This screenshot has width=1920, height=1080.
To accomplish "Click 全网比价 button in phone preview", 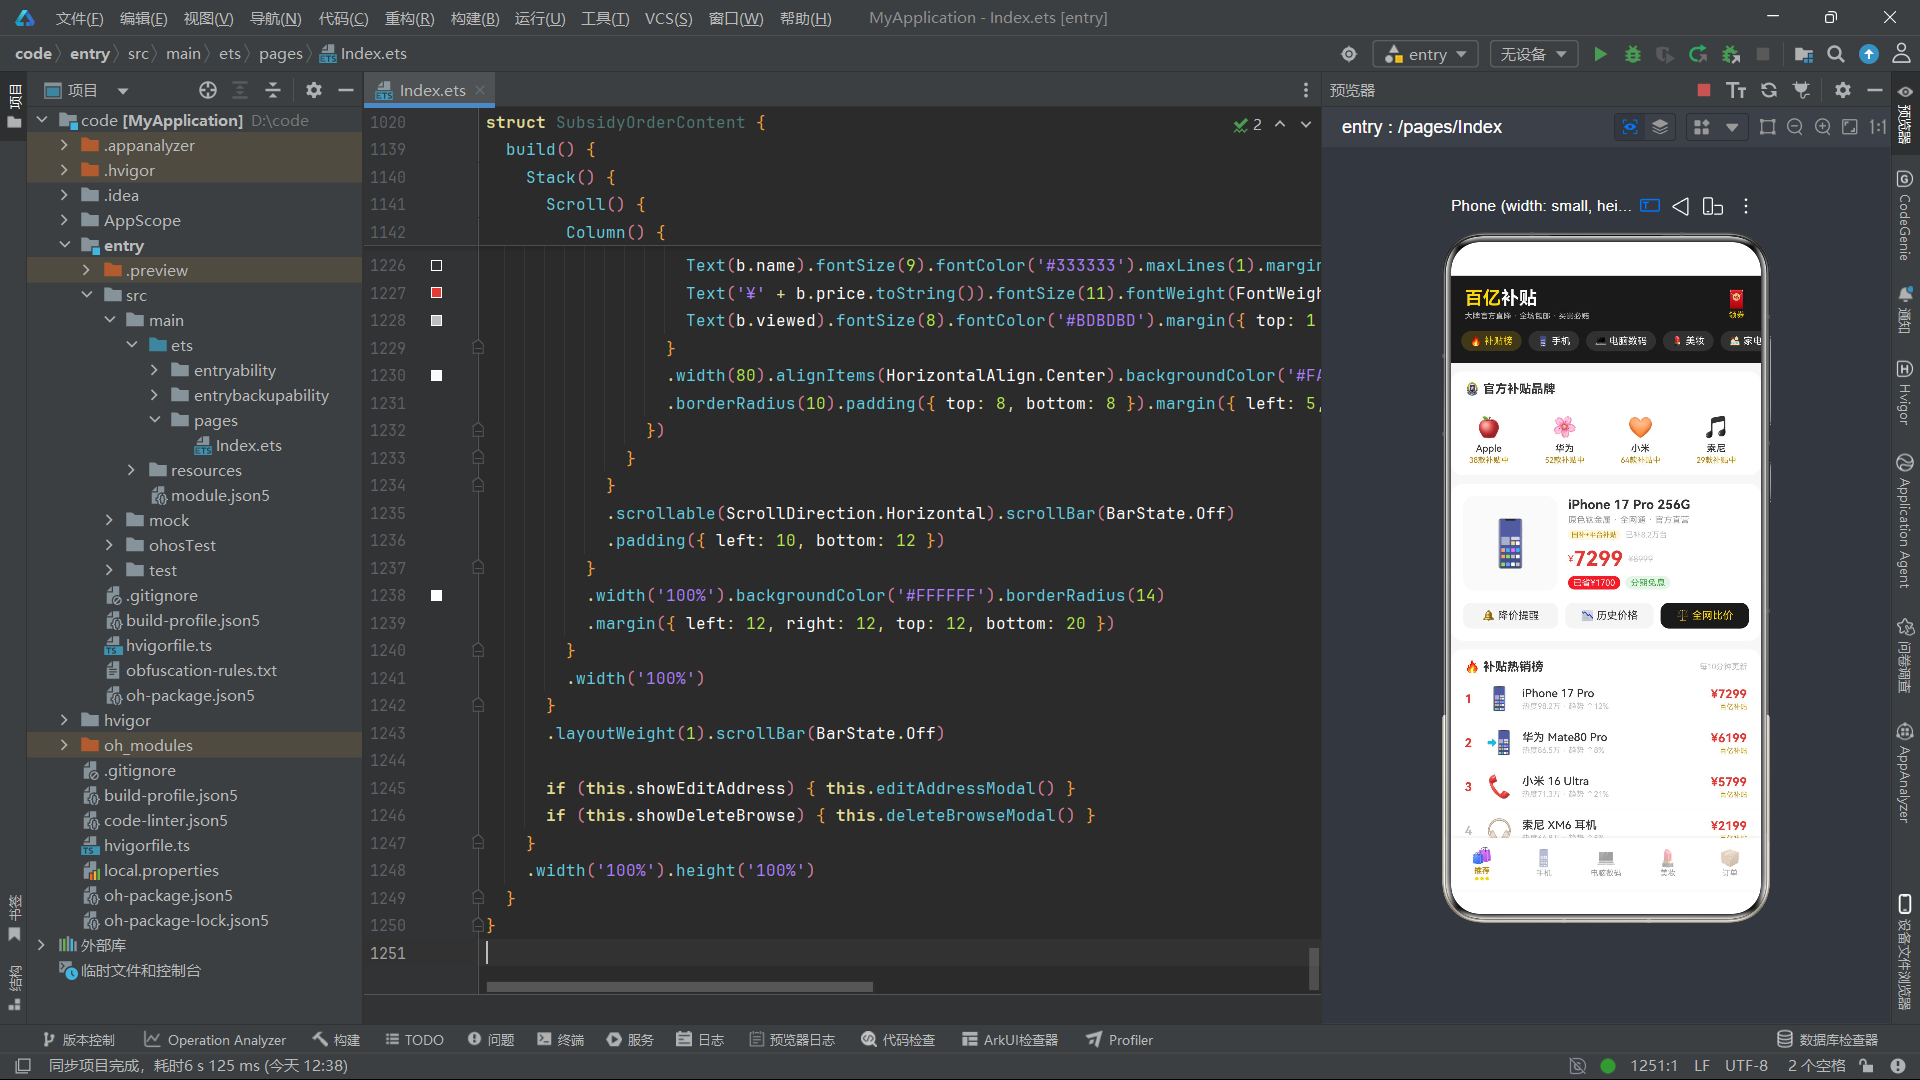I will [x=1705, y=615].
